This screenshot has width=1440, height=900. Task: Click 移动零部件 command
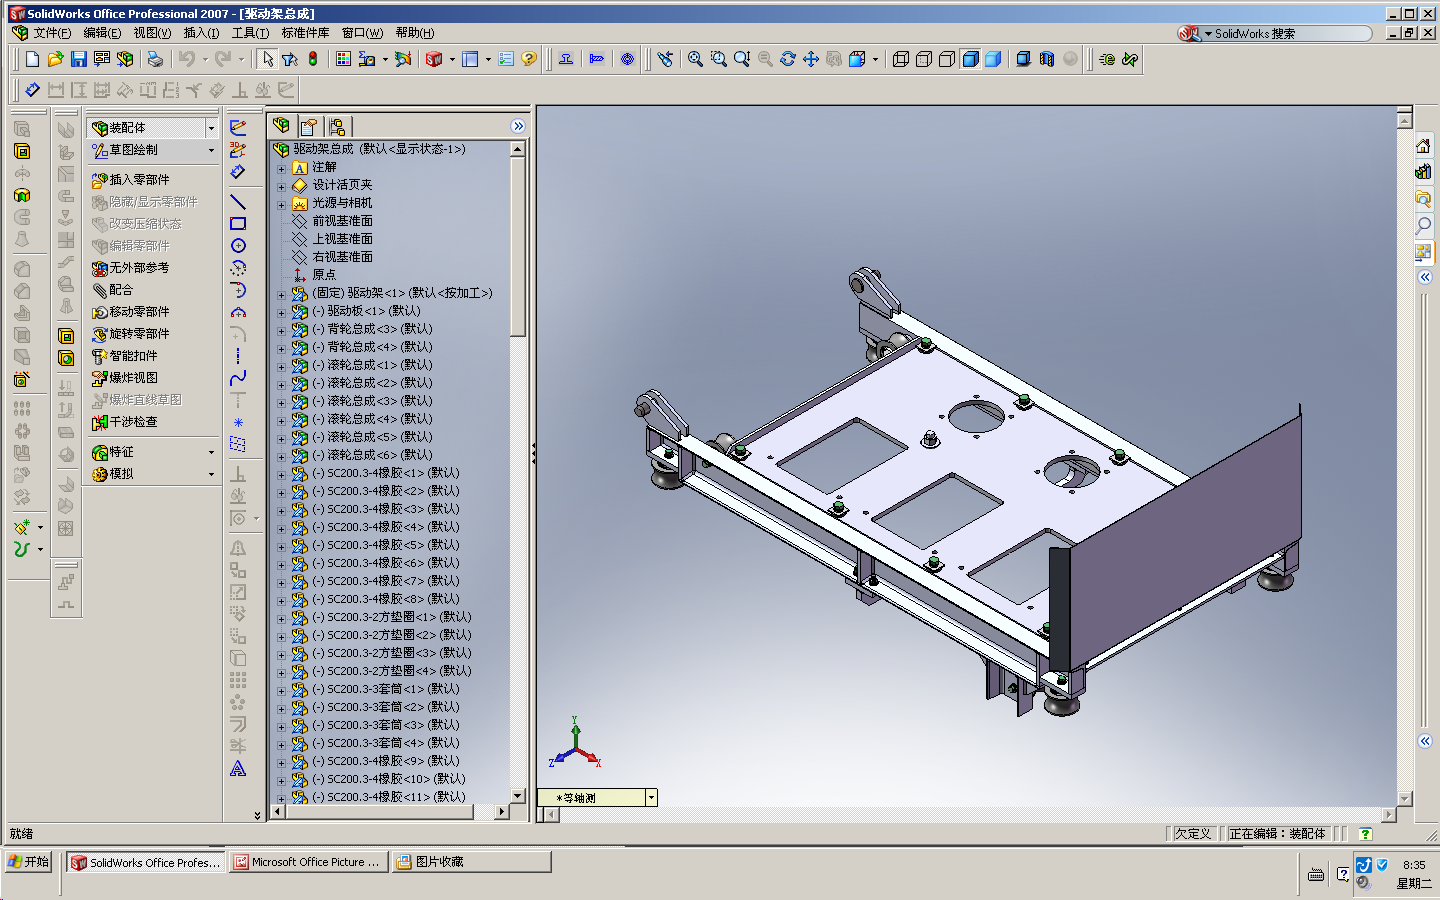(130, 312)
